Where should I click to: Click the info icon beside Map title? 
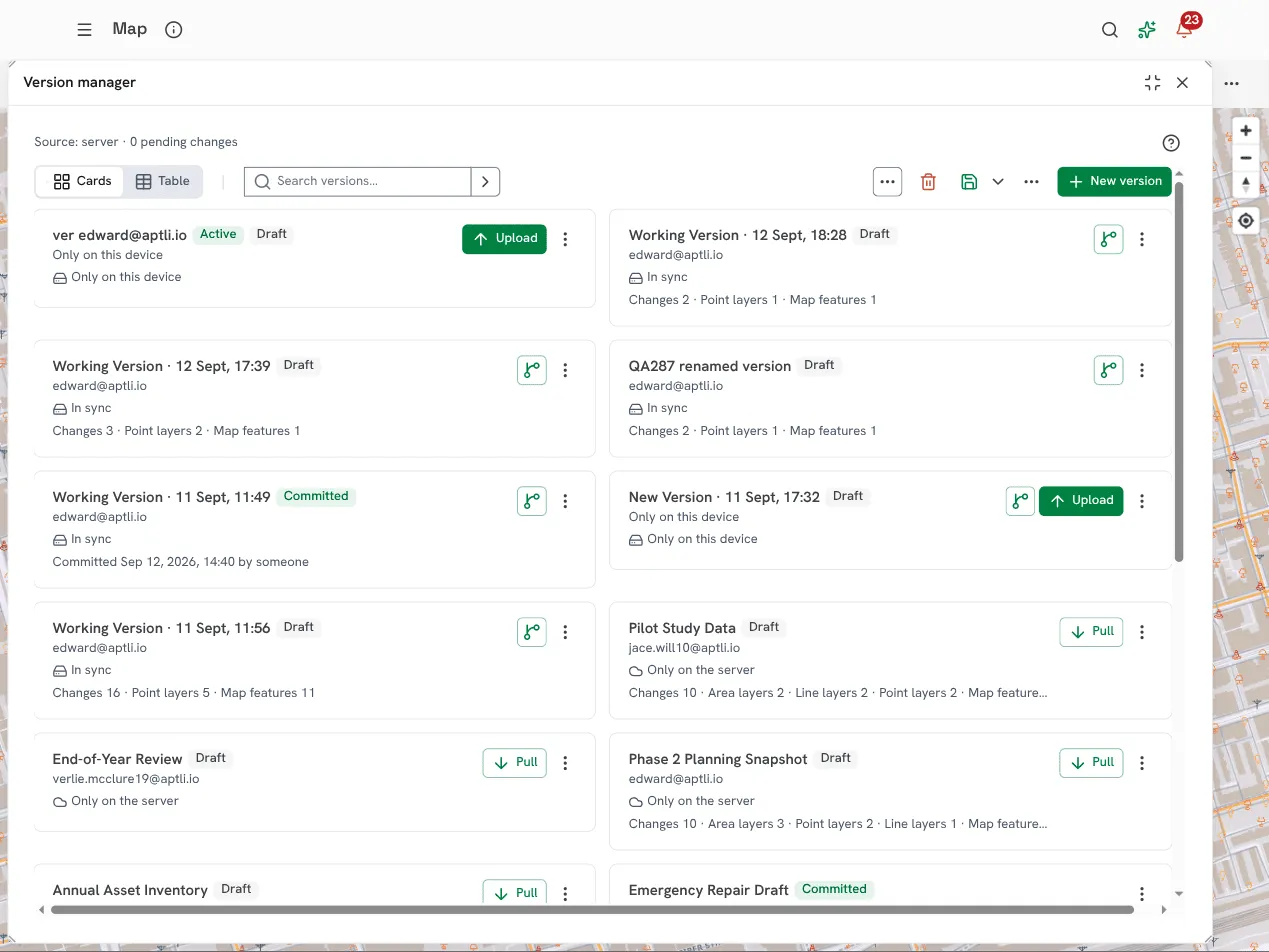[x=174, y=30]
